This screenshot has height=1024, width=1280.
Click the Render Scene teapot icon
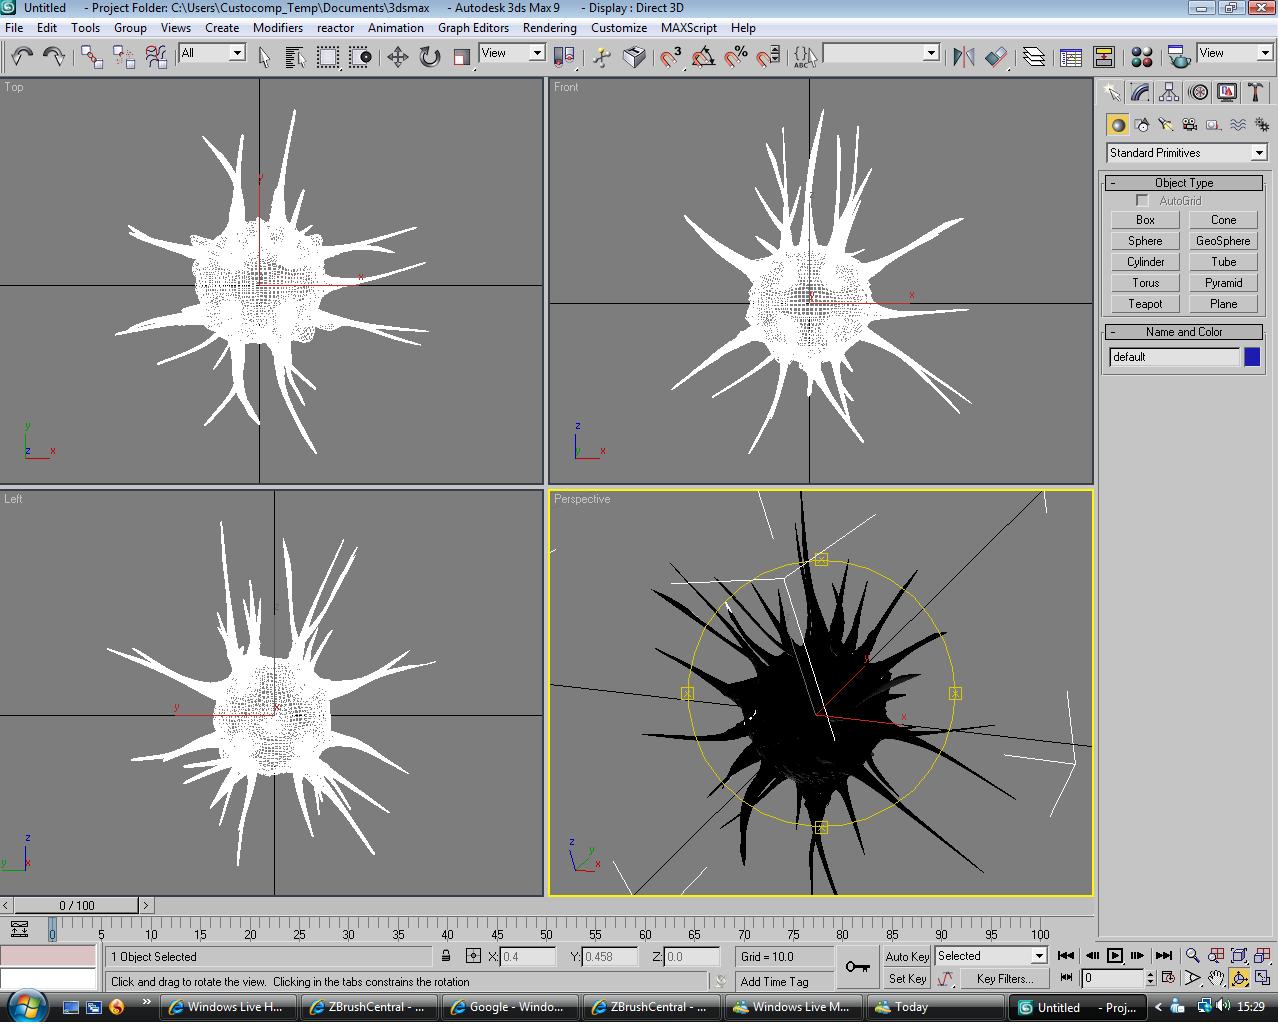(x=1179, y=57)
